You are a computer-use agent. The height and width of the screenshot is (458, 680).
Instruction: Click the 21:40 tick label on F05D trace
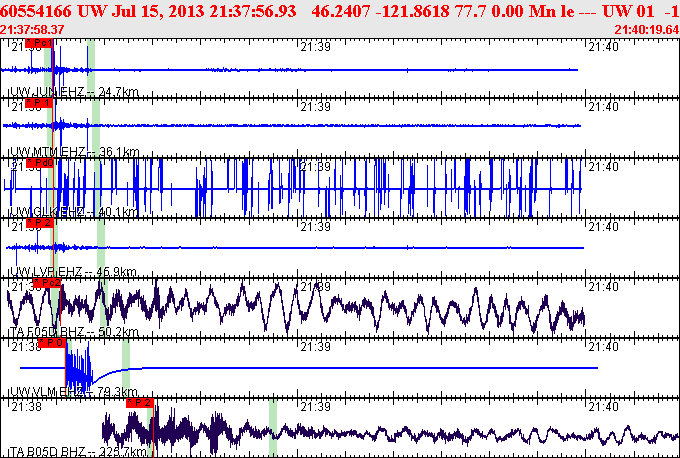(603, 286)
